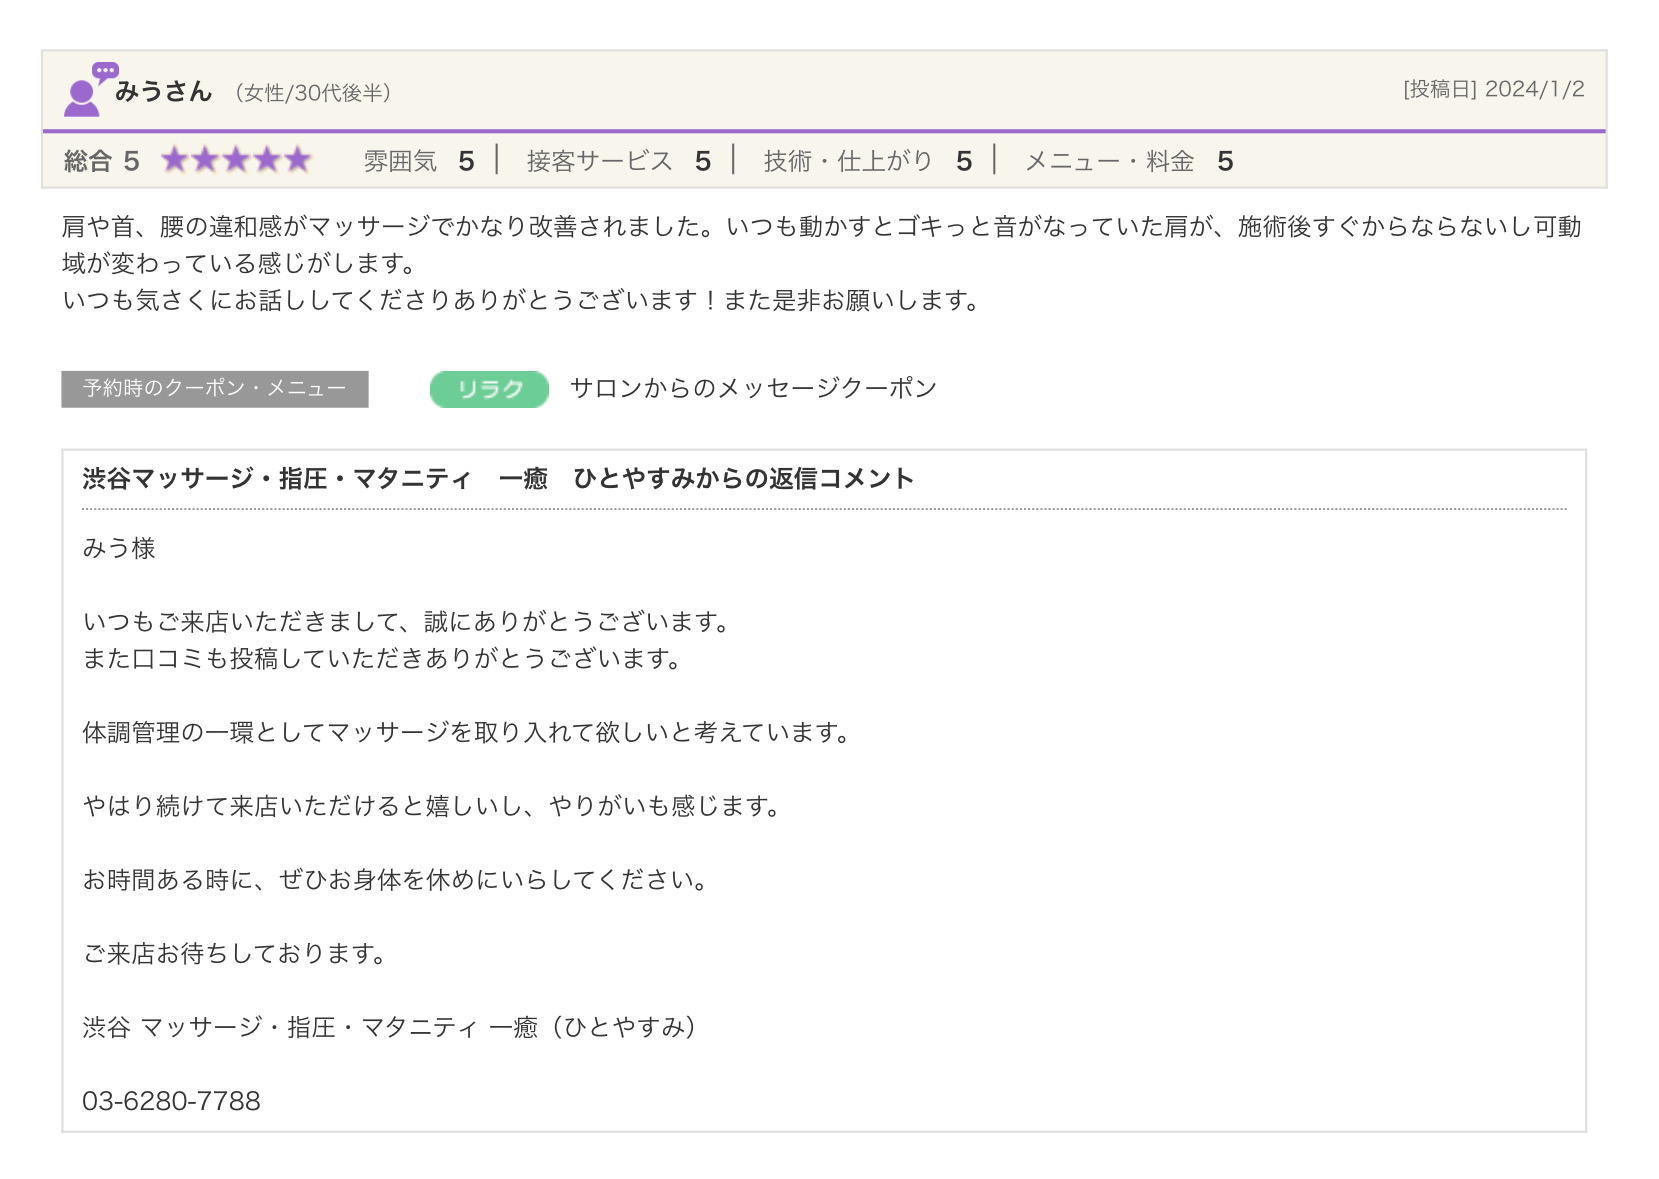Click the reviewer name みうさん
The width and height of the screenshot is (1659, 1179).
pos(164,92)
